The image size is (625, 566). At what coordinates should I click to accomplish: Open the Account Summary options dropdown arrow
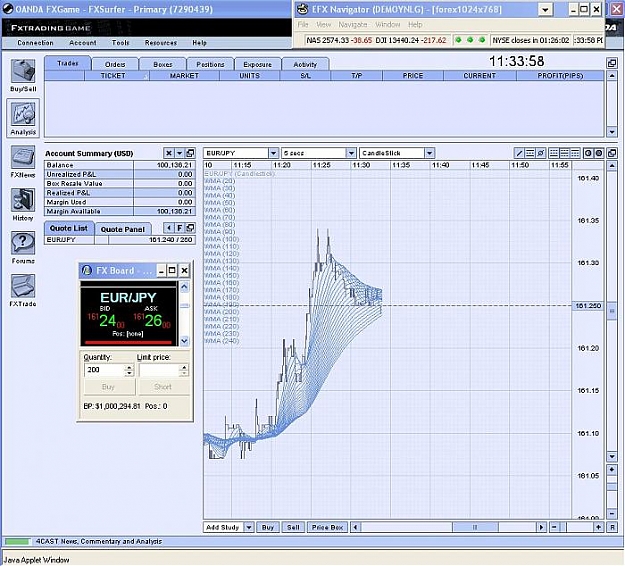click(179, 153)
